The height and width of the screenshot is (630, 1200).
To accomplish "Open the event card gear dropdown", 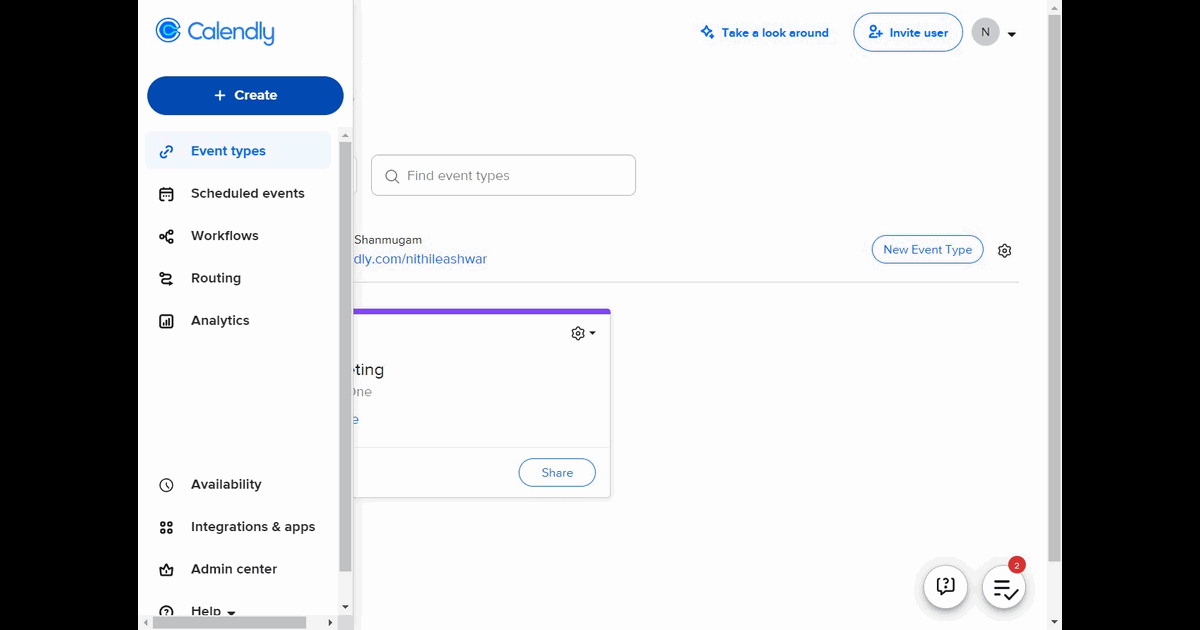I will (583, 333).
